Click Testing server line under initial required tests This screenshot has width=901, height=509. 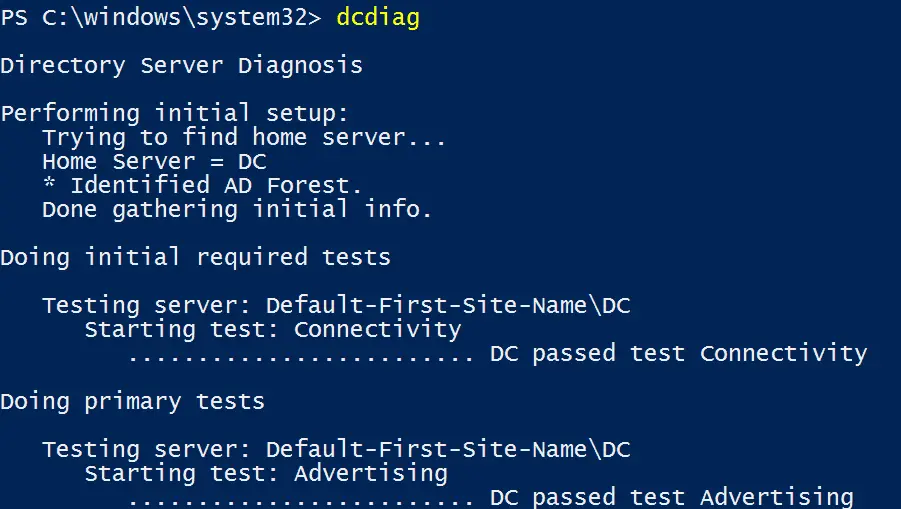[336, 305]
